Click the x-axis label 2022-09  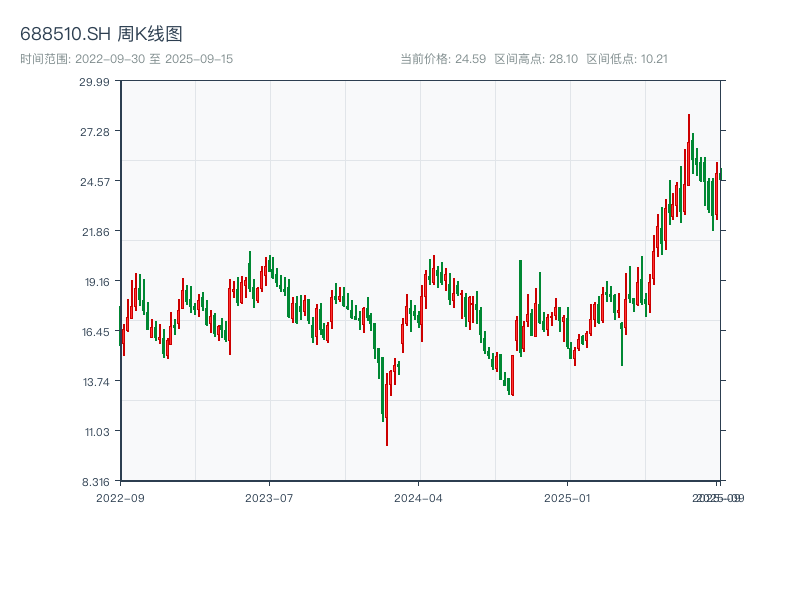[120, 498]
